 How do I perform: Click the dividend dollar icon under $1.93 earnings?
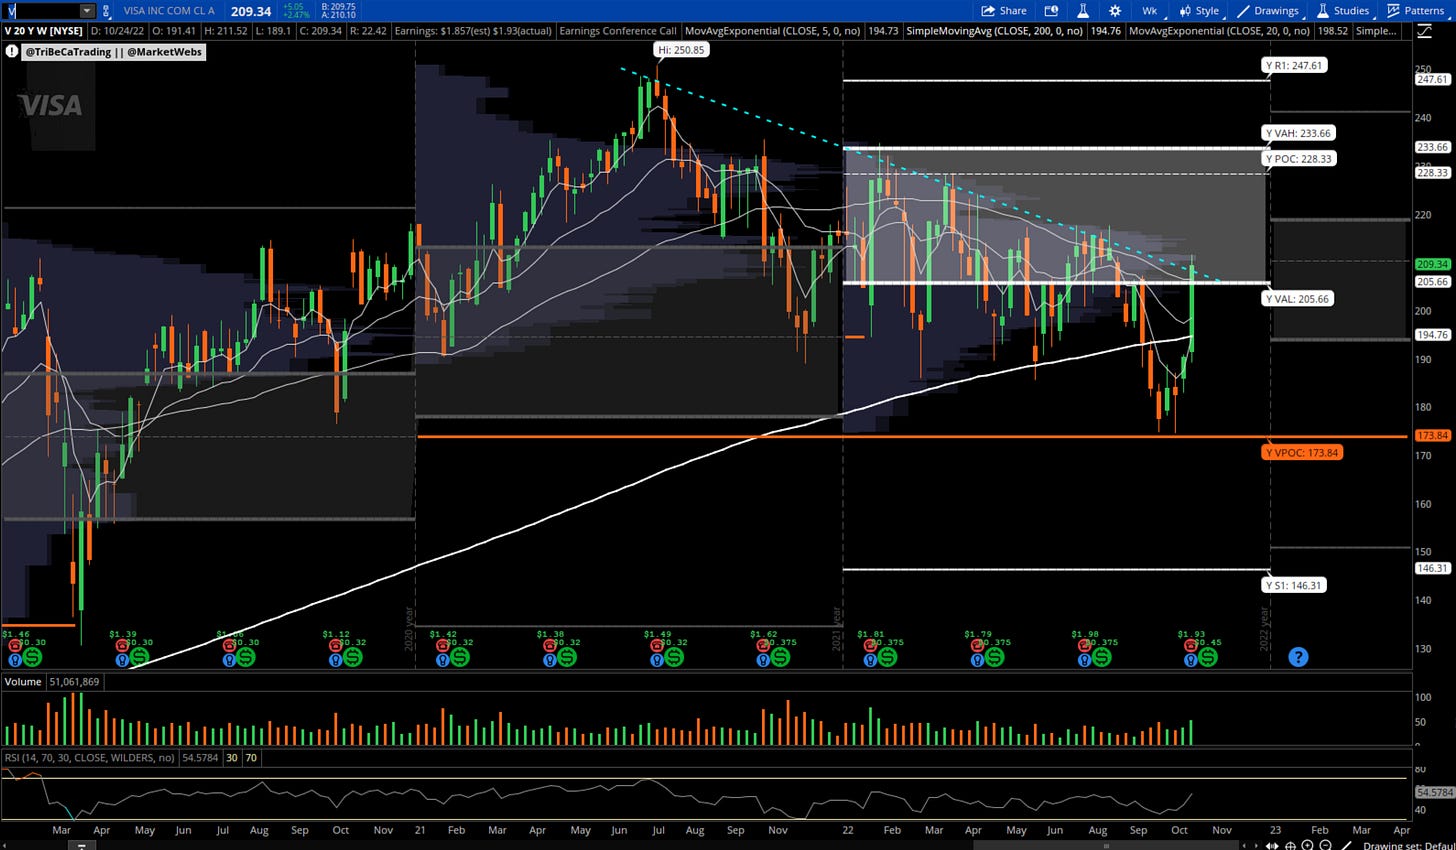[1208, 658]
